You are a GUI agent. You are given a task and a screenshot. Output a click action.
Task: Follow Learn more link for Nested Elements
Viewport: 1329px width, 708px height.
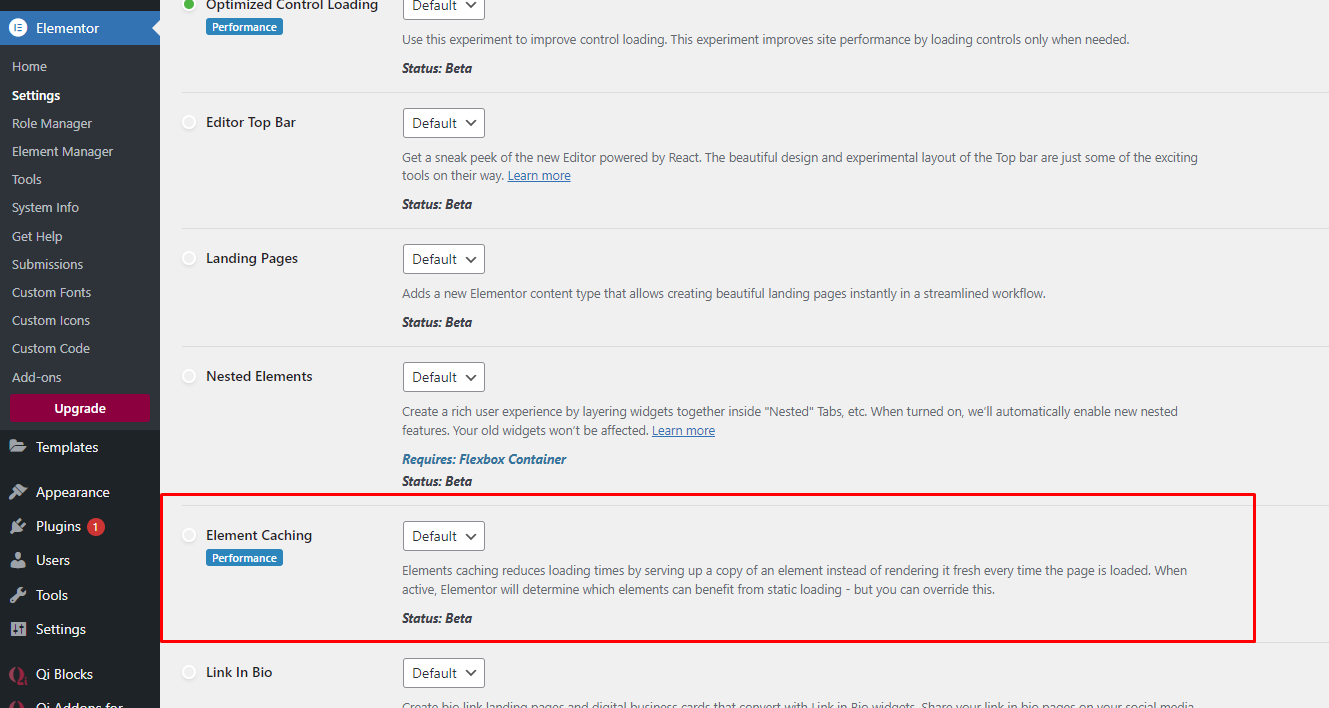(x=683, y=430)
